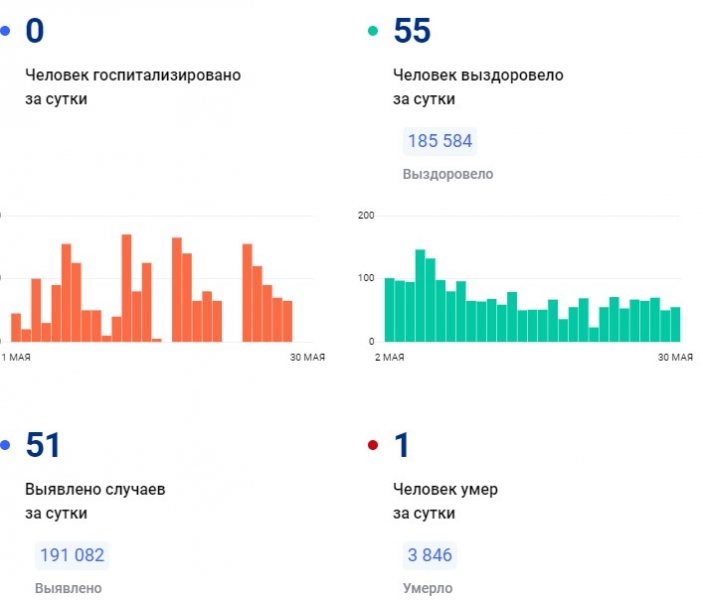
Task: Click the last bar of the green chart
Action: [675, 324]
